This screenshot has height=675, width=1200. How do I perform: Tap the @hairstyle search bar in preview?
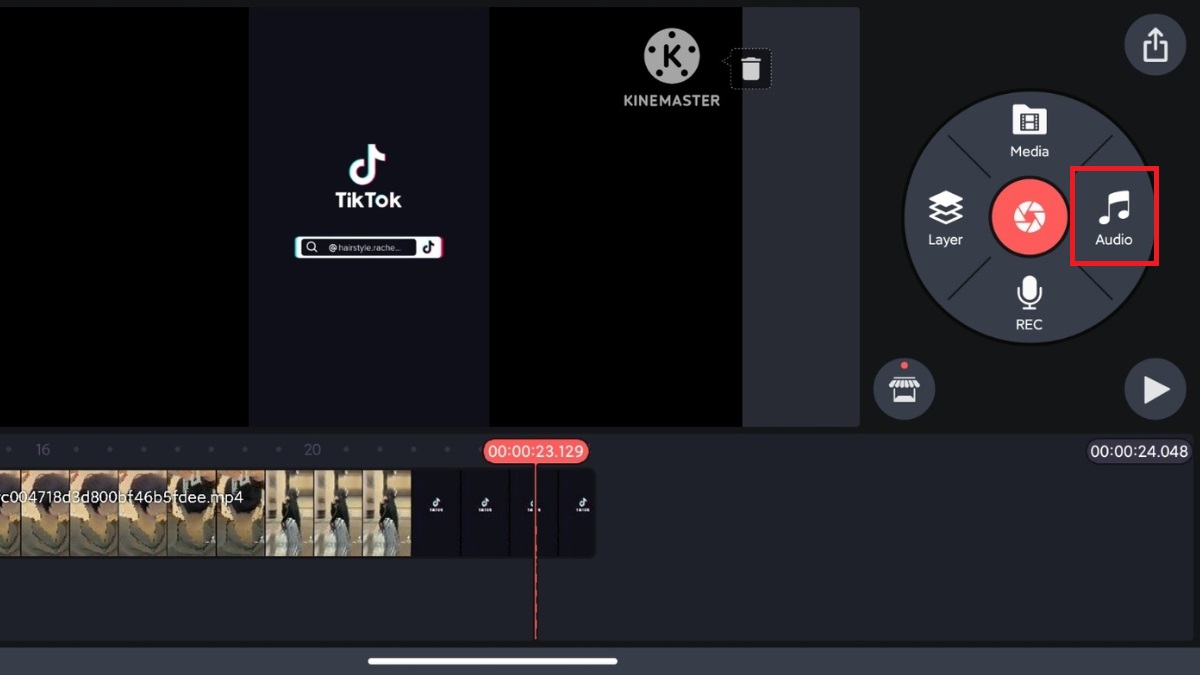click(368, 247)
